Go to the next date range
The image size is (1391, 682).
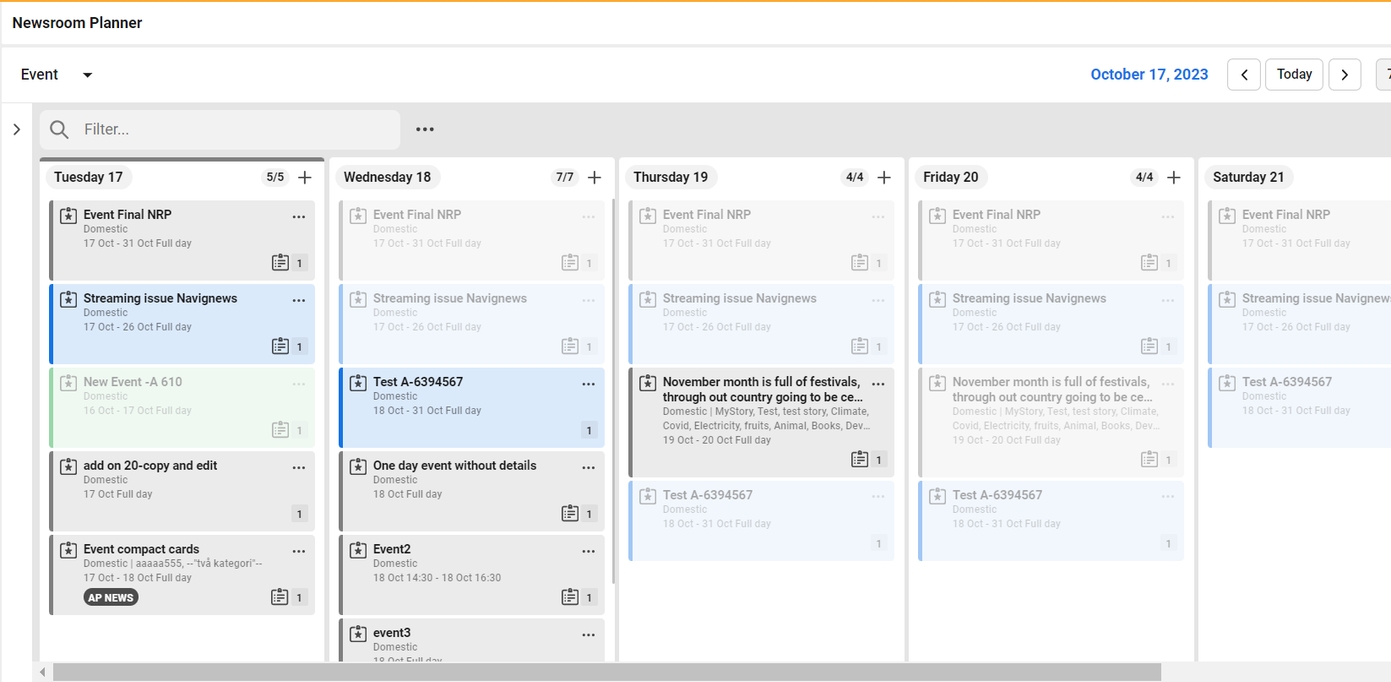(x=1344, y=75)
